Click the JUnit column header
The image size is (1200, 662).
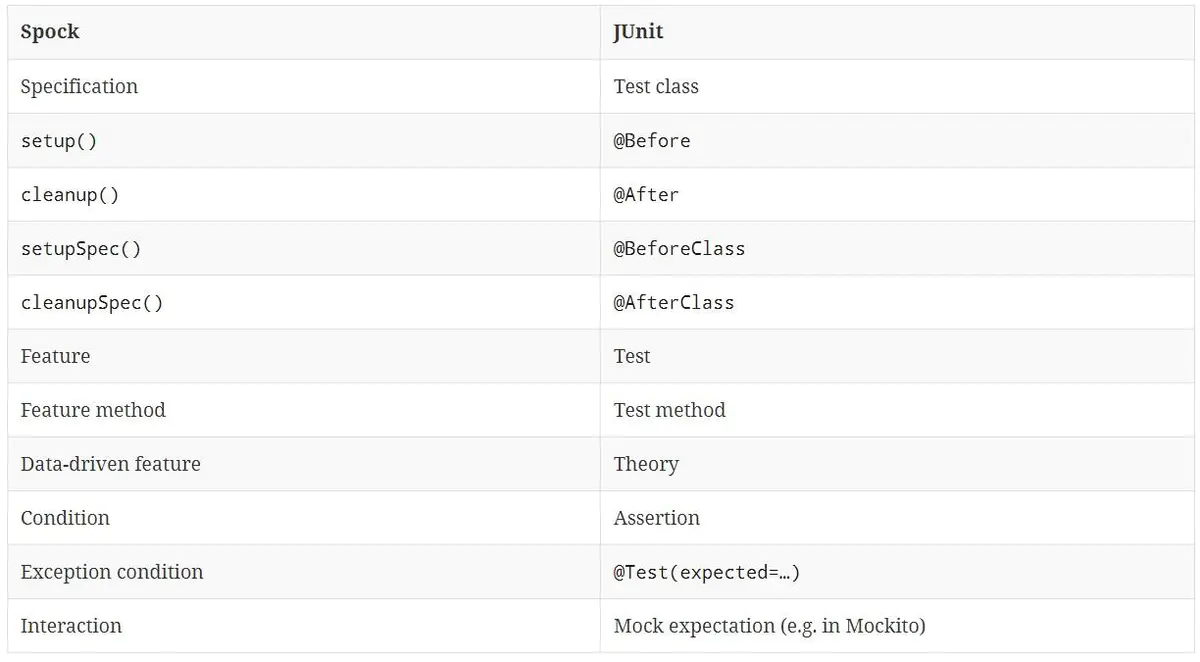tap(638, 32)
